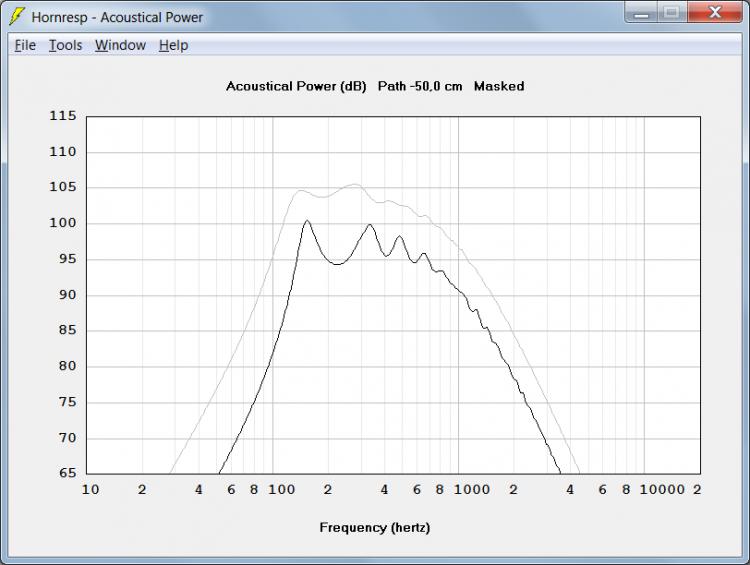Click the 'Acoustical Power (dB)' chart title

click(296, 87)
